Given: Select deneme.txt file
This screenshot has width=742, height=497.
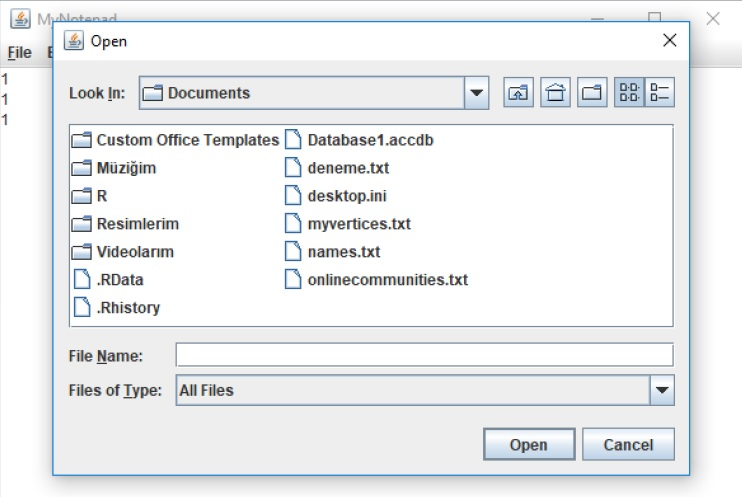Looking at the screenshot, I should pos(337,168).
